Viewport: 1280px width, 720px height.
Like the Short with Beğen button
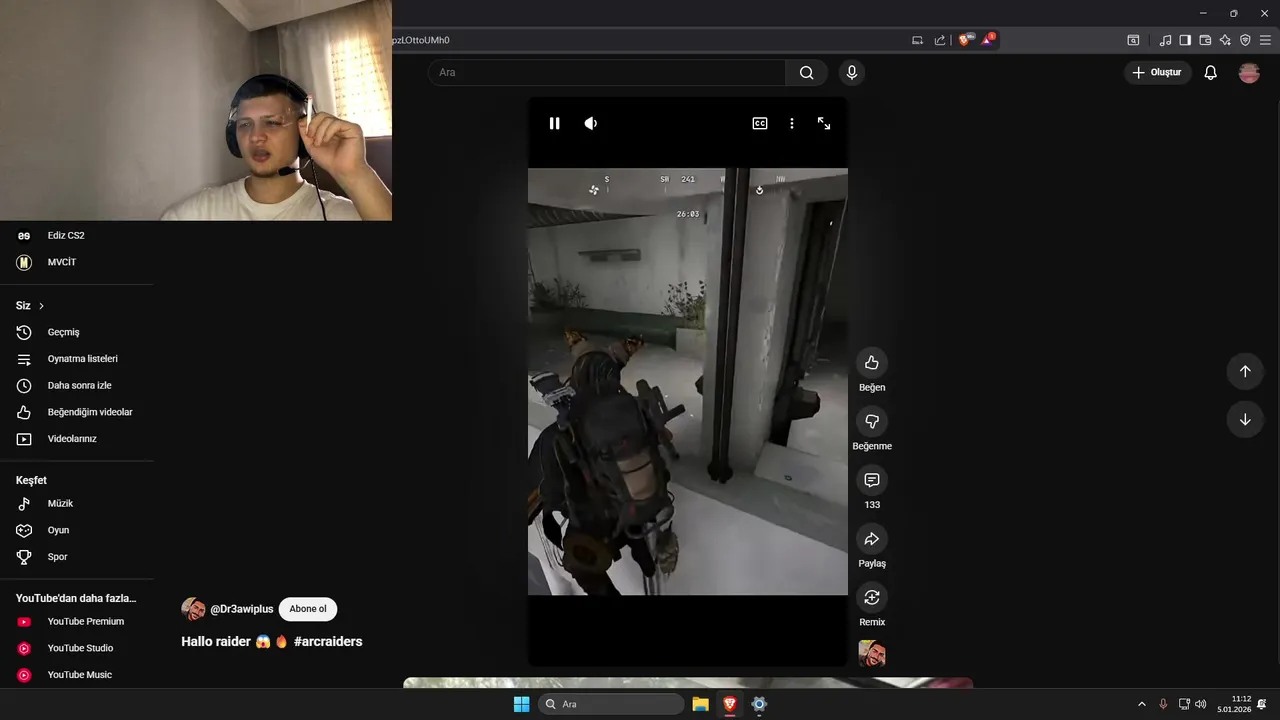pos(872,362)
